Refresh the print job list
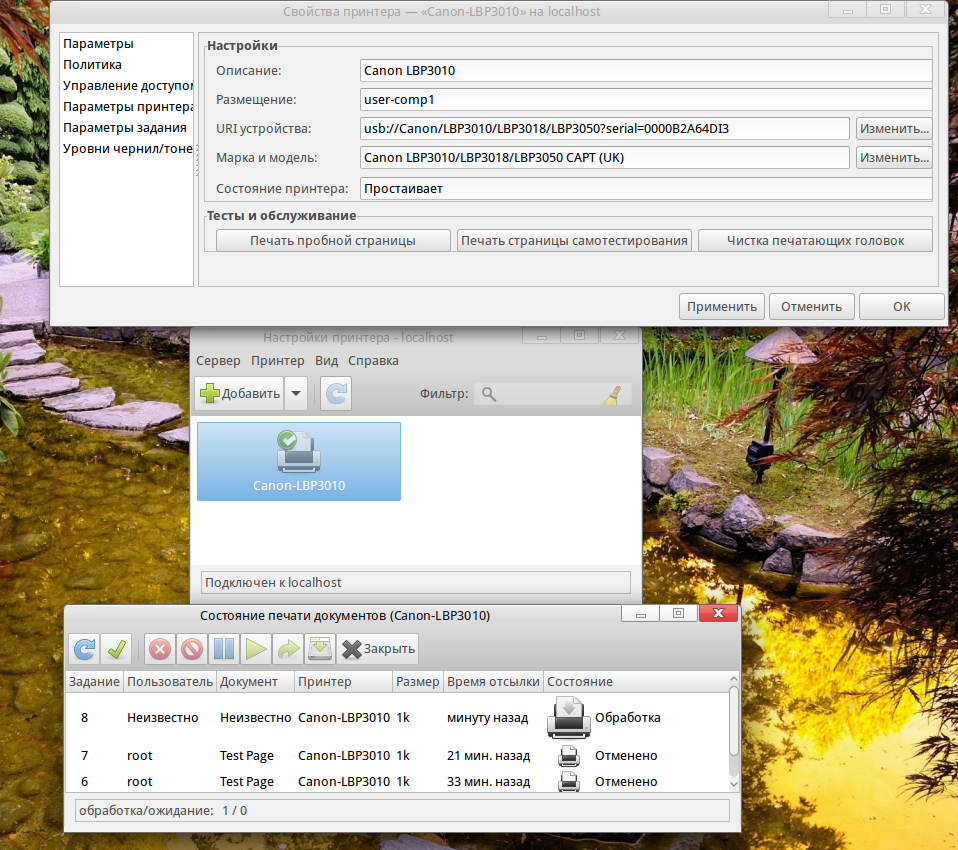Image resolution: width=958 pixels, height=850 pixels. click(85, 649)
